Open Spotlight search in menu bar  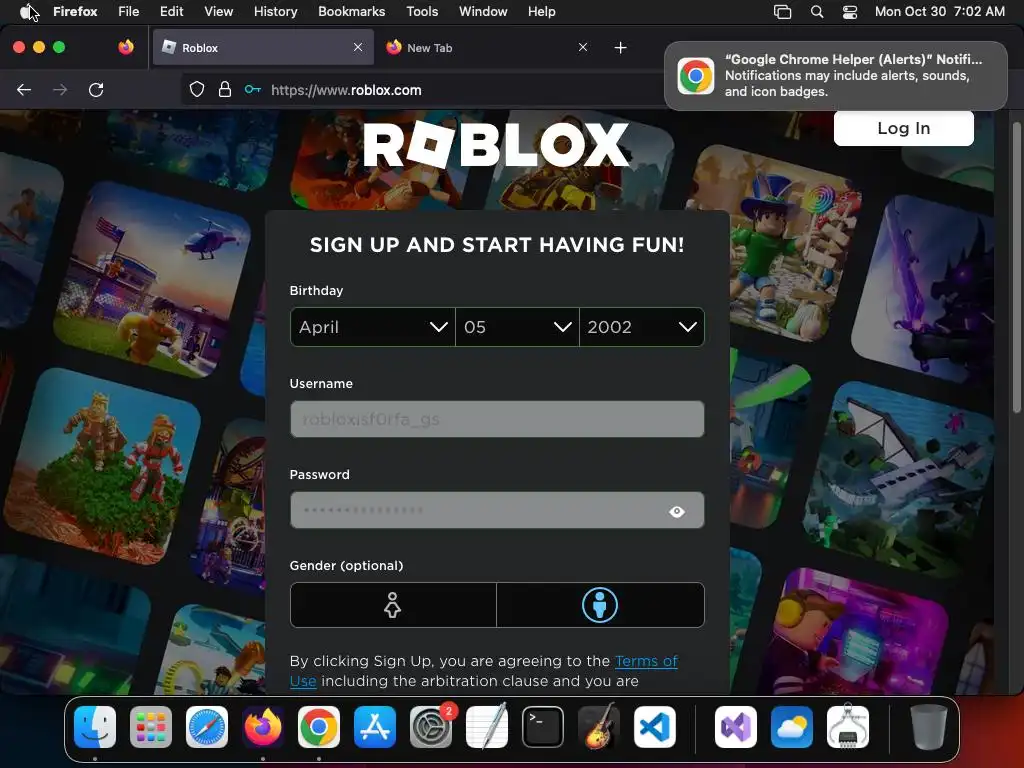[x=817, y=11]
